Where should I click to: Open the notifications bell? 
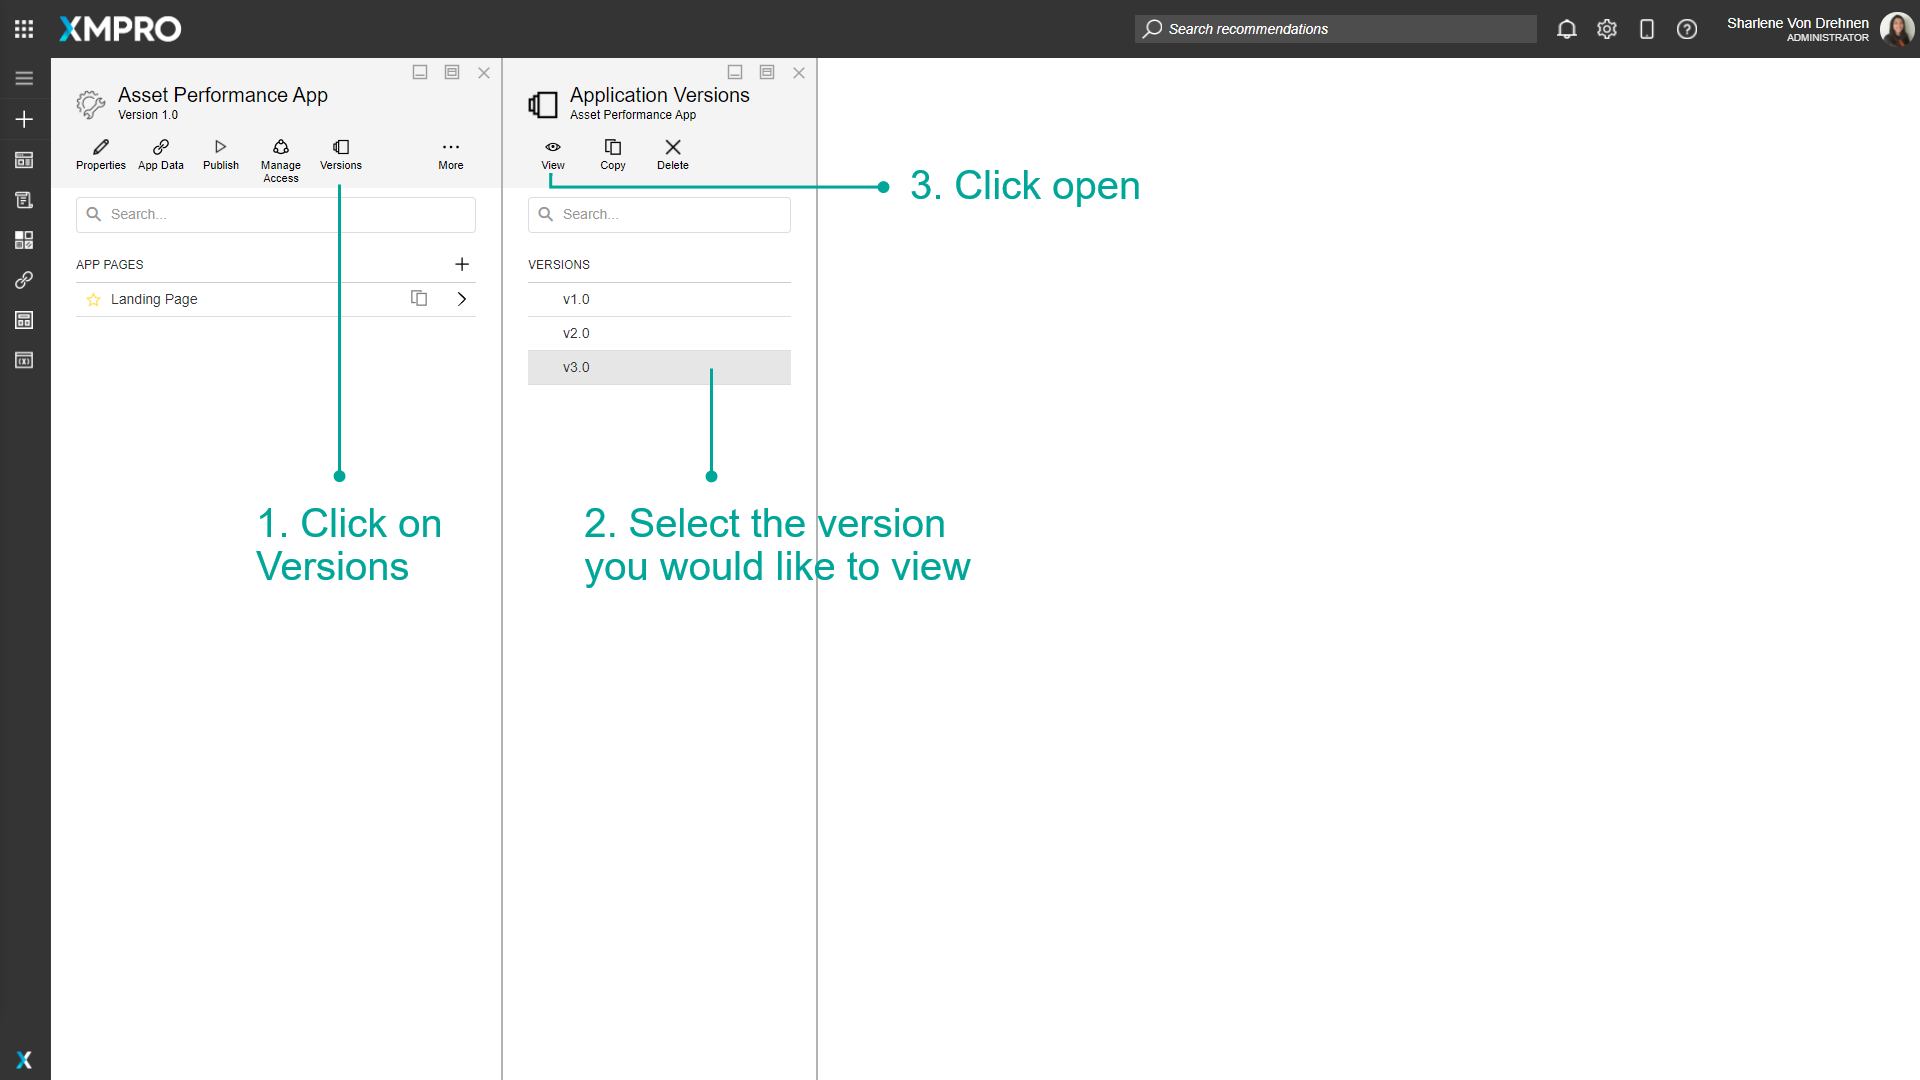(1567, 29)
